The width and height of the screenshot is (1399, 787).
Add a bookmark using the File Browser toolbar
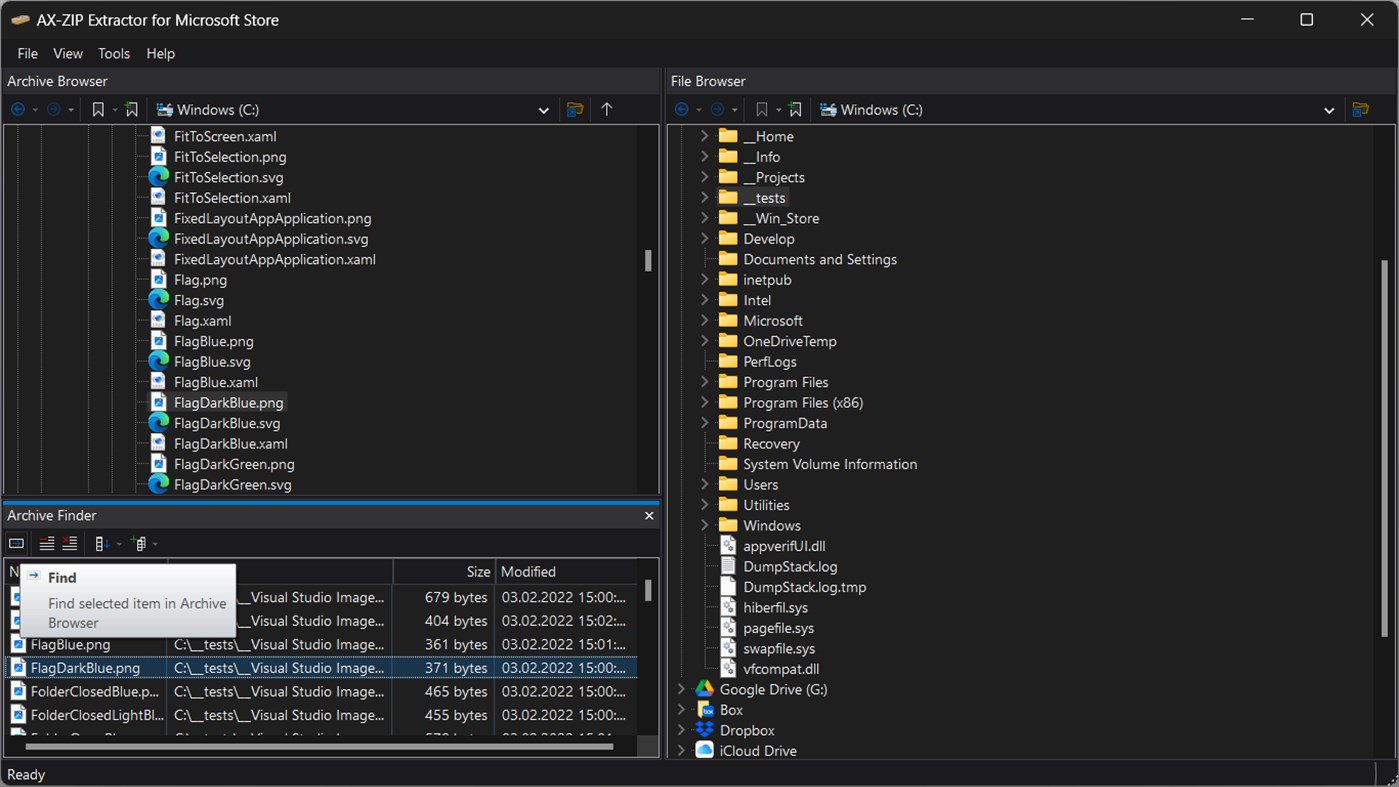click(x=793, y=109)
